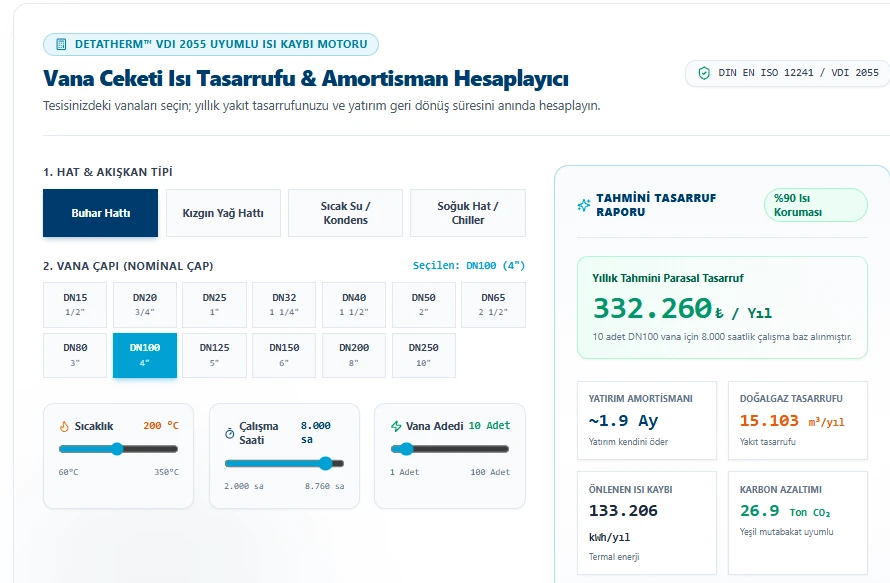Choose the Sıcak Su / Kondens option

click(345, 213)
